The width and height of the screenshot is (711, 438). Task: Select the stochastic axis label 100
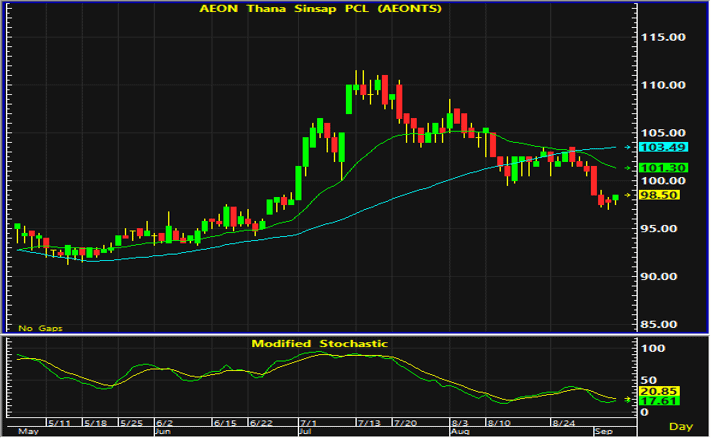point(653,349)
